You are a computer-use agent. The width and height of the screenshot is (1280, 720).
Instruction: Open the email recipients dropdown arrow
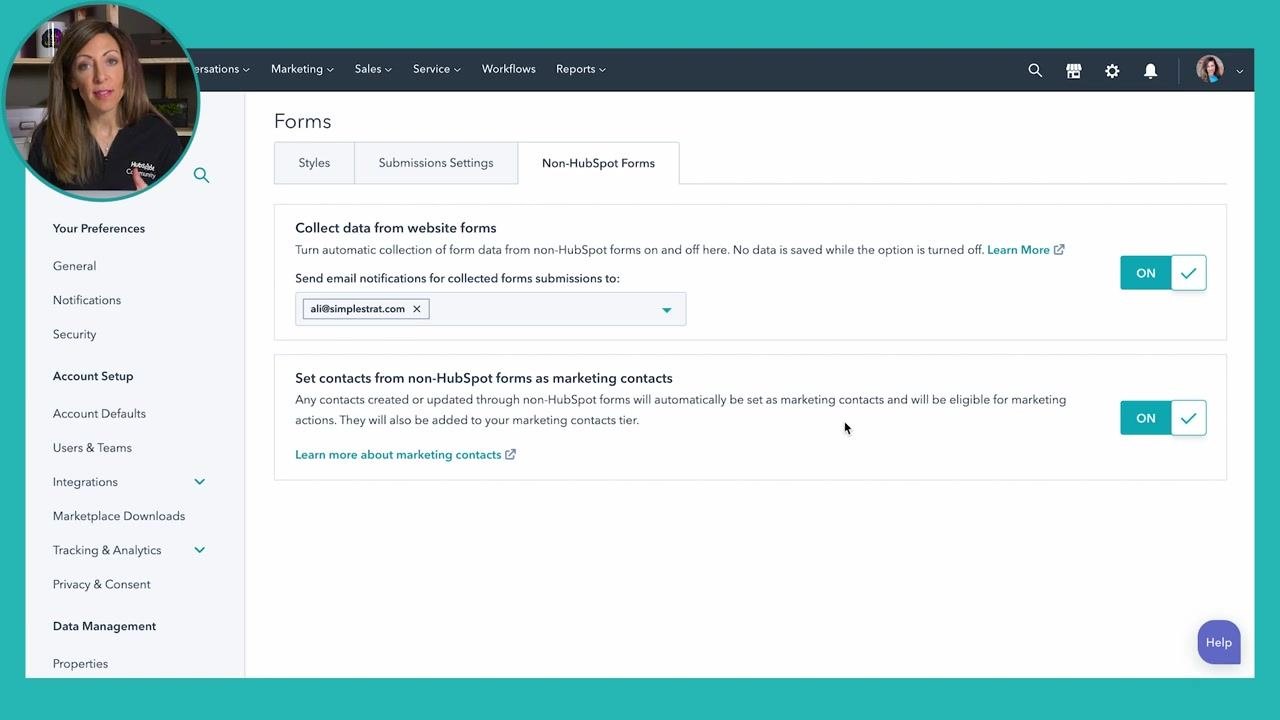pyautogui.click(x=667, y=310)
